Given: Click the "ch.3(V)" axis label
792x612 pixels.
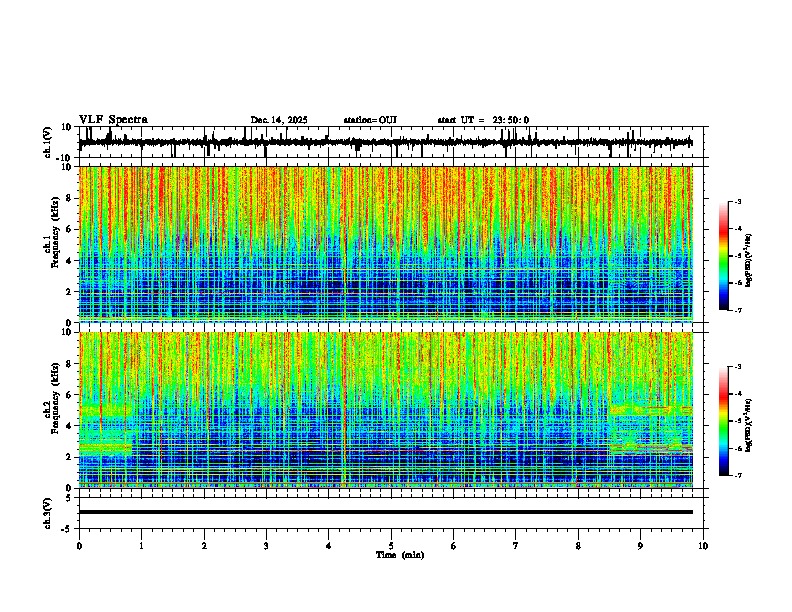Looking at the screenshot, I should tap(47, 513).
